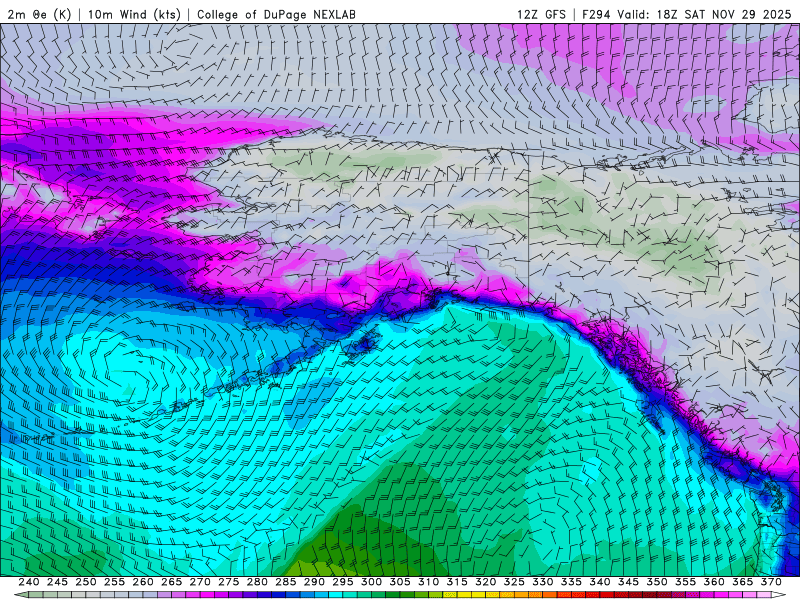
Task: Click 'College of DuPage NEXLAB' text
Action: (276, 14)
